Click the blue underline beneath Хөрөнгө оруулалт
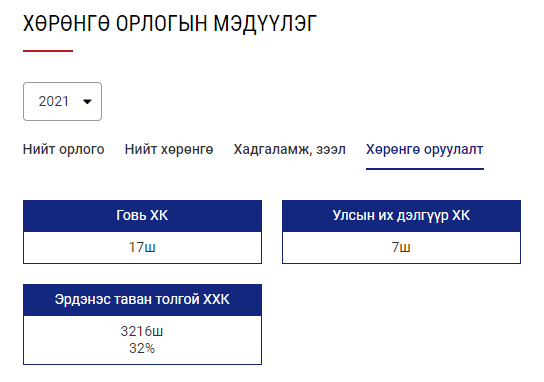 [x=425, y=169]
